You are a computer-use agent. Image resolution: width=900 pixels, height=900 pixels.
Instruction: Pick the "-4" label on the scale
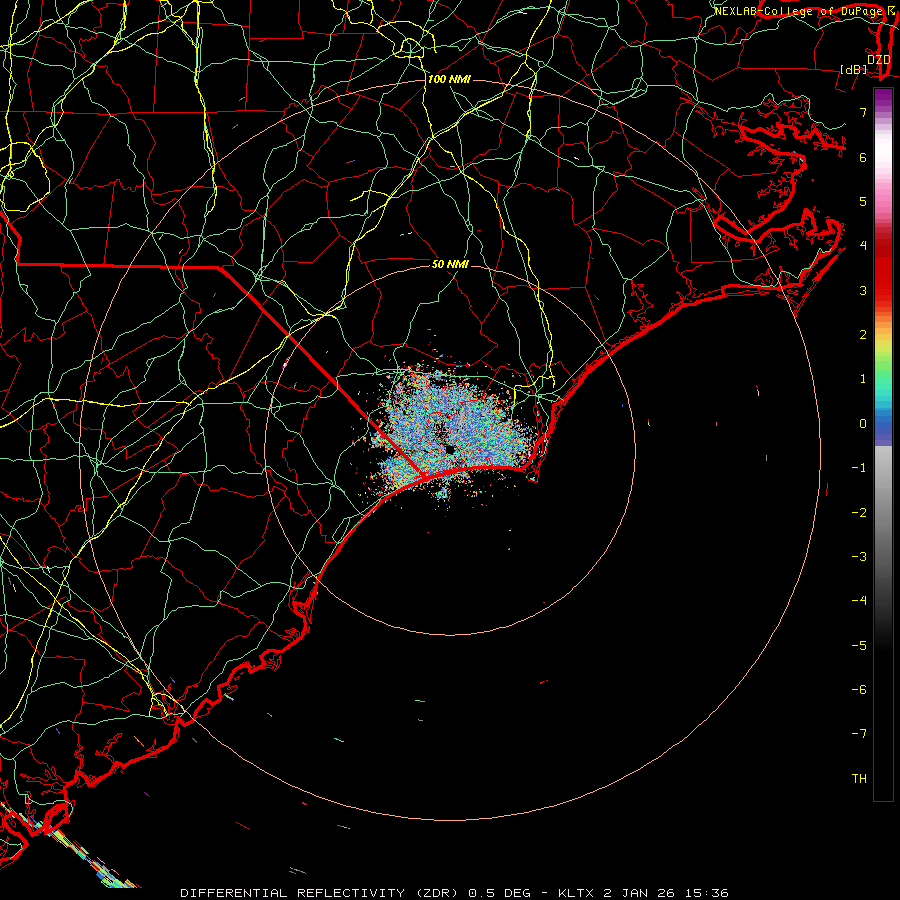coord(859,601)
